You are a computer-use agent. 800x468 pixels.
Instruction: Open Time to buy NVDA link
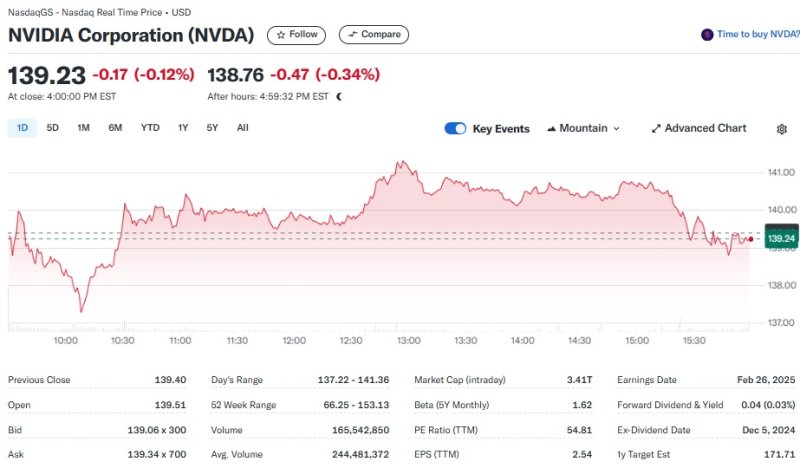[758, 34]
